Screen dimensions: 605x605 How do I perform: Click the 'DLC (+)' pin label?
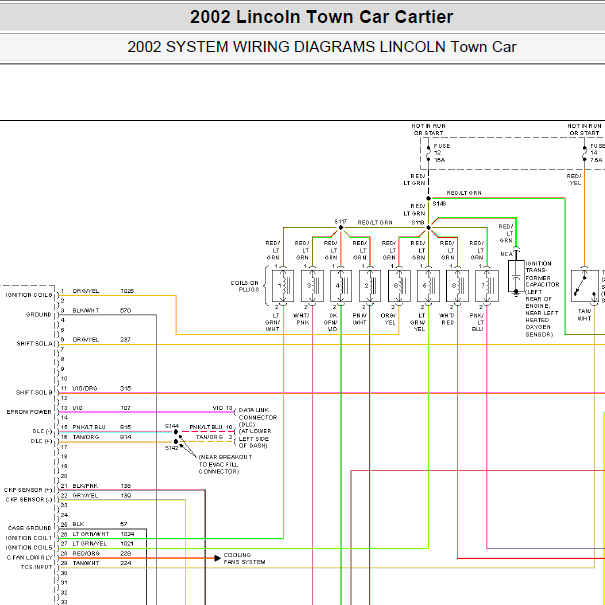(x=42, y=441)
